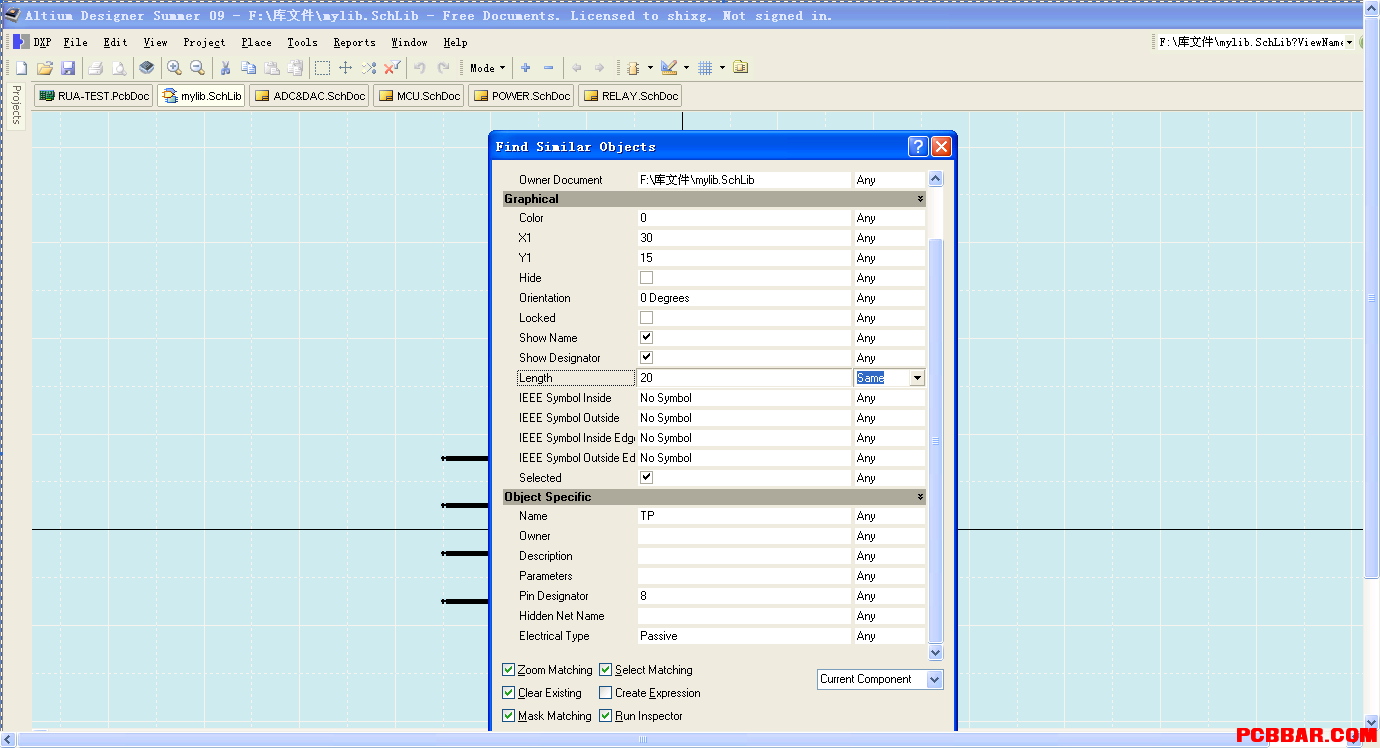Open the Mode dropdown in toolbar
This screenshot has width=1380, height=748.
(x=488, y=68)
